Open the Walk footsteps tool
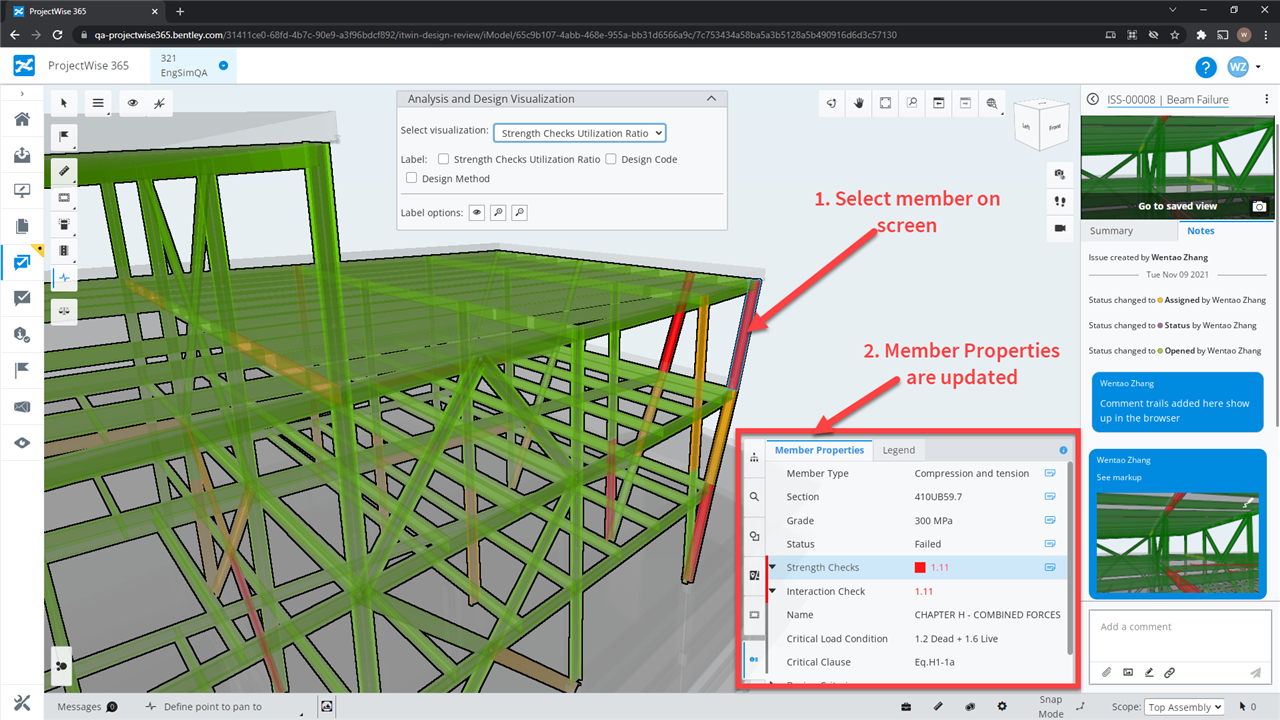 click(1059, 201)
